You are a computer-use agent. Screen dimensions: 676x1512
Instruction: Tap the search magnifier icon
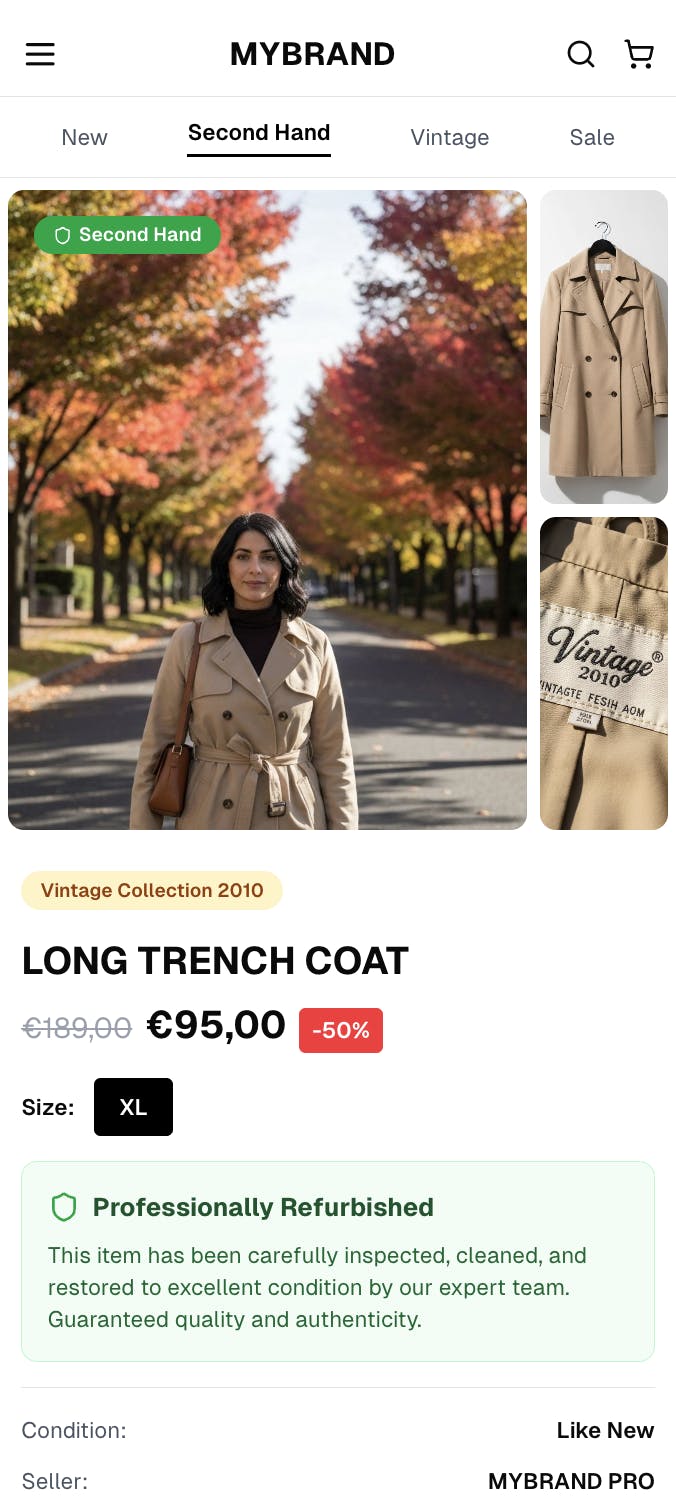581,54
